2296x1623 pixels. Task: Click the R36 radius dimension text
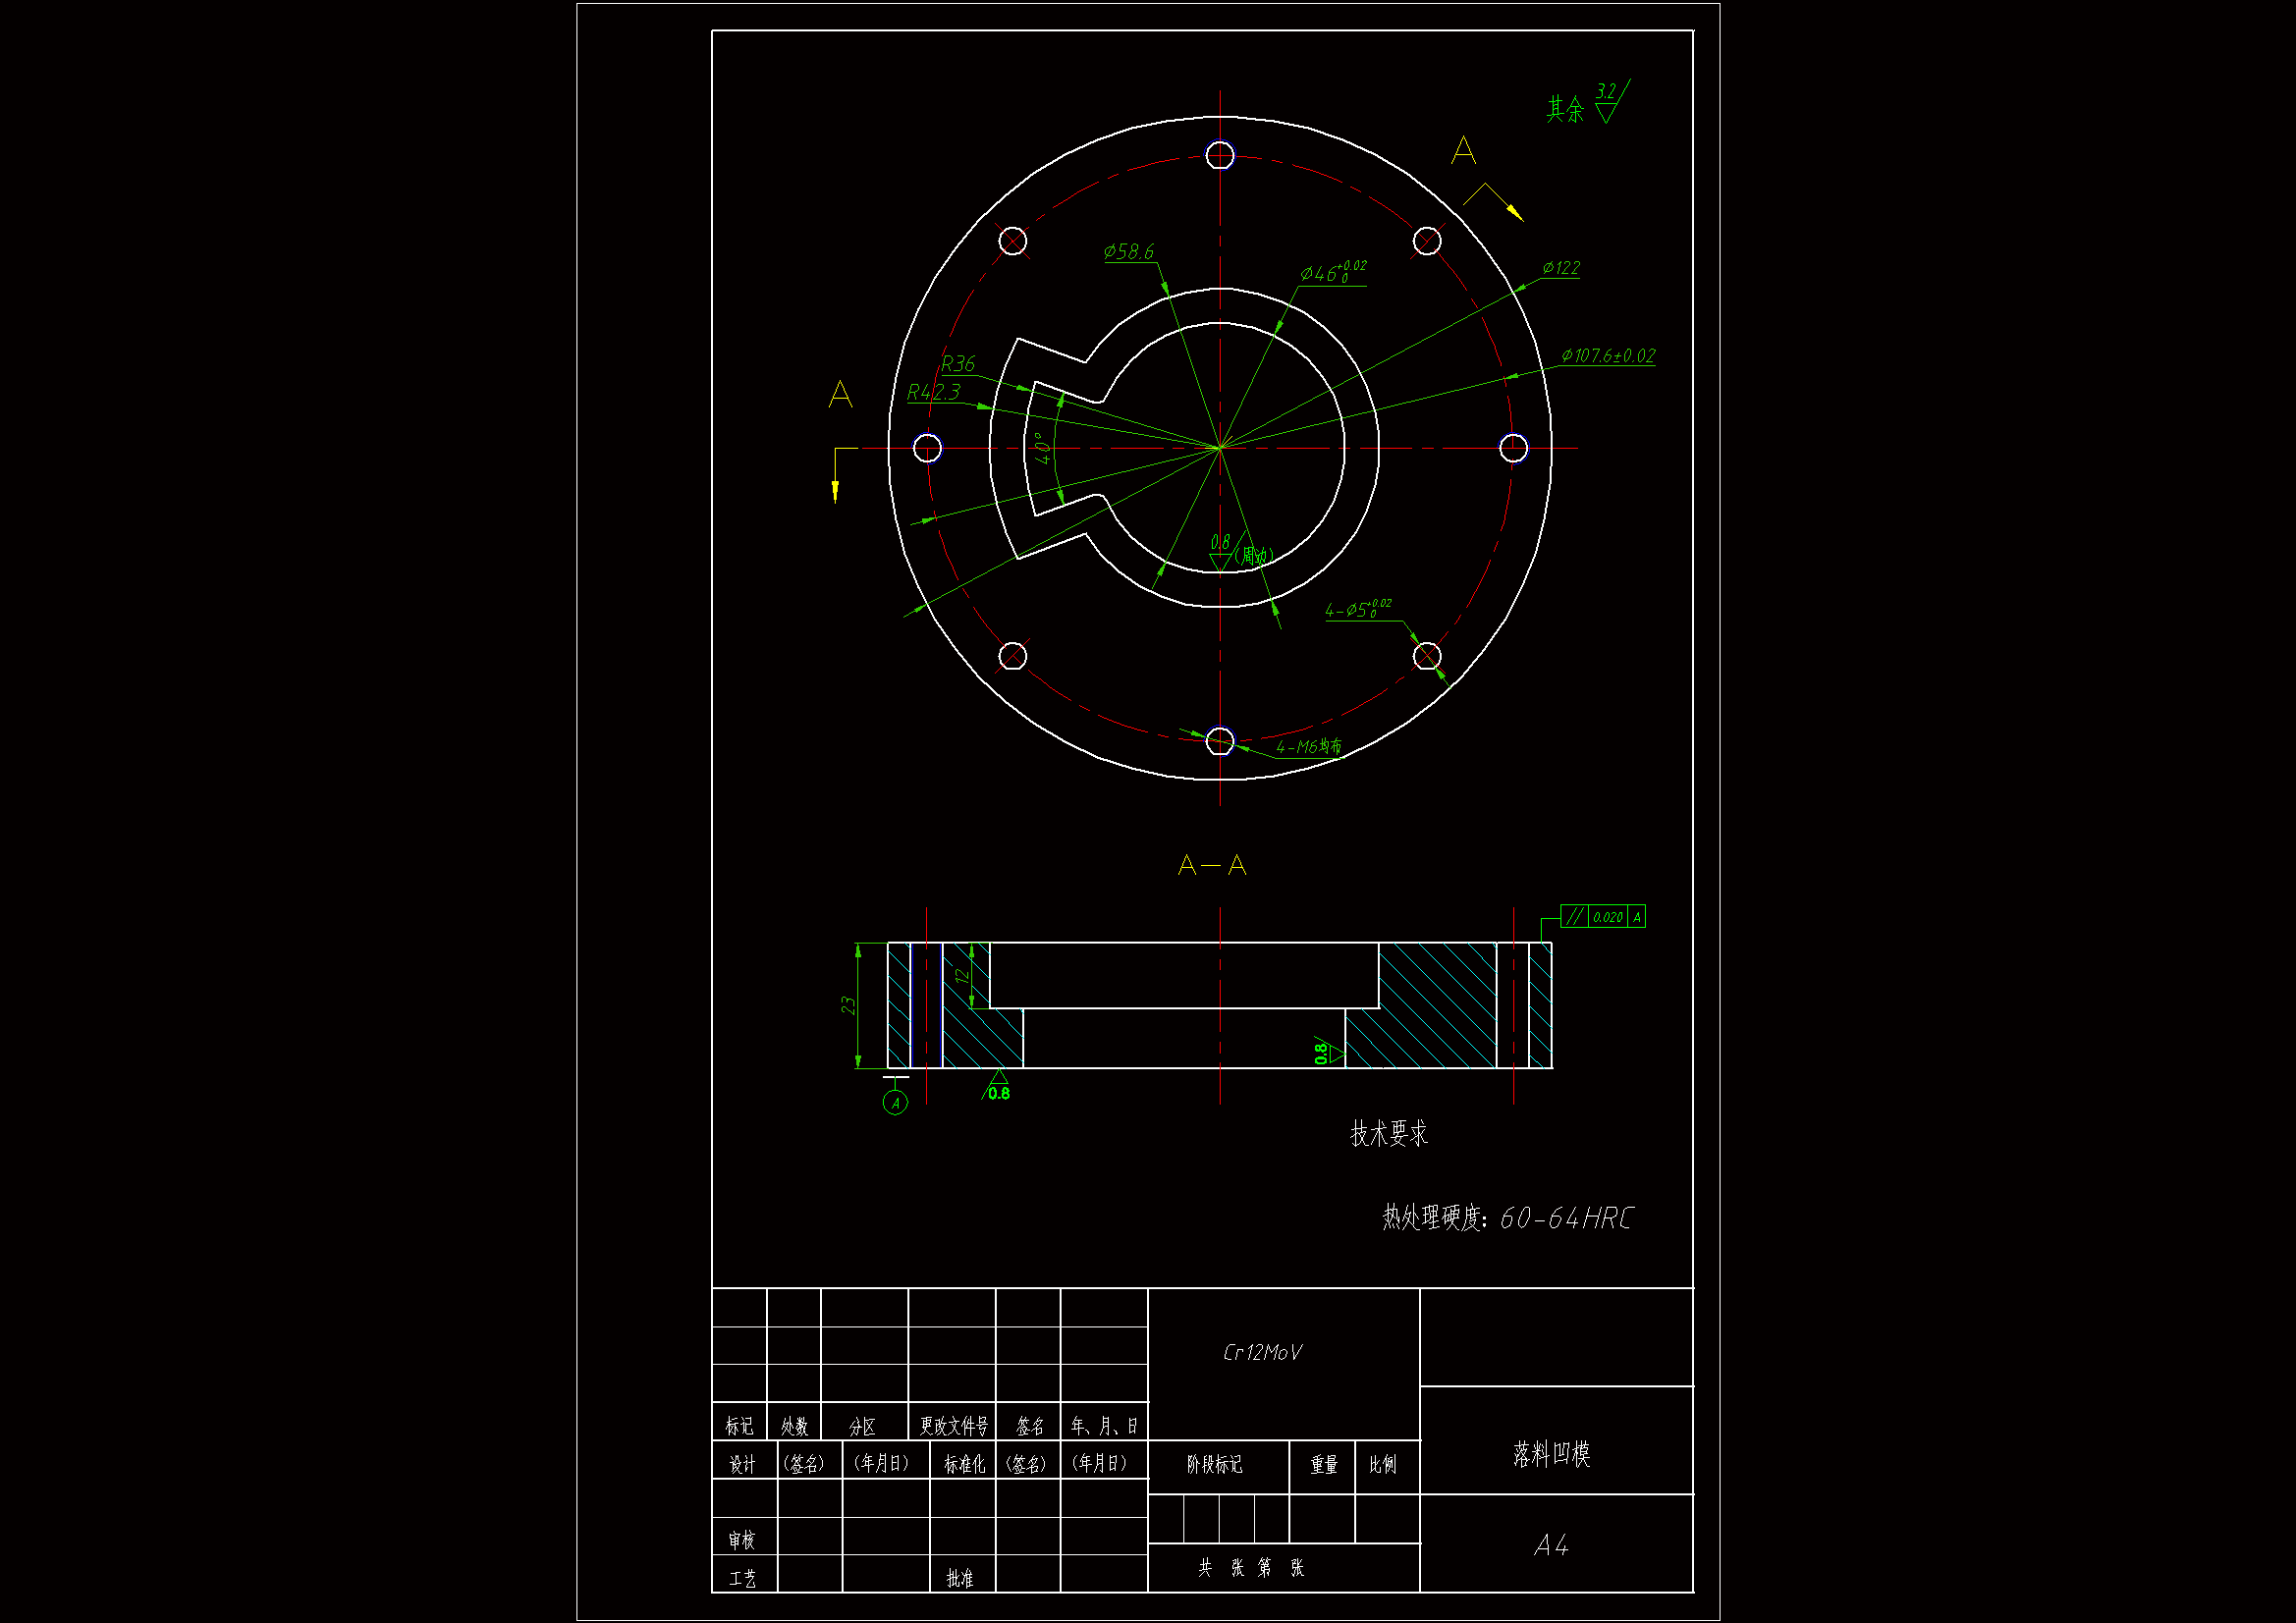tap(958, 364)
